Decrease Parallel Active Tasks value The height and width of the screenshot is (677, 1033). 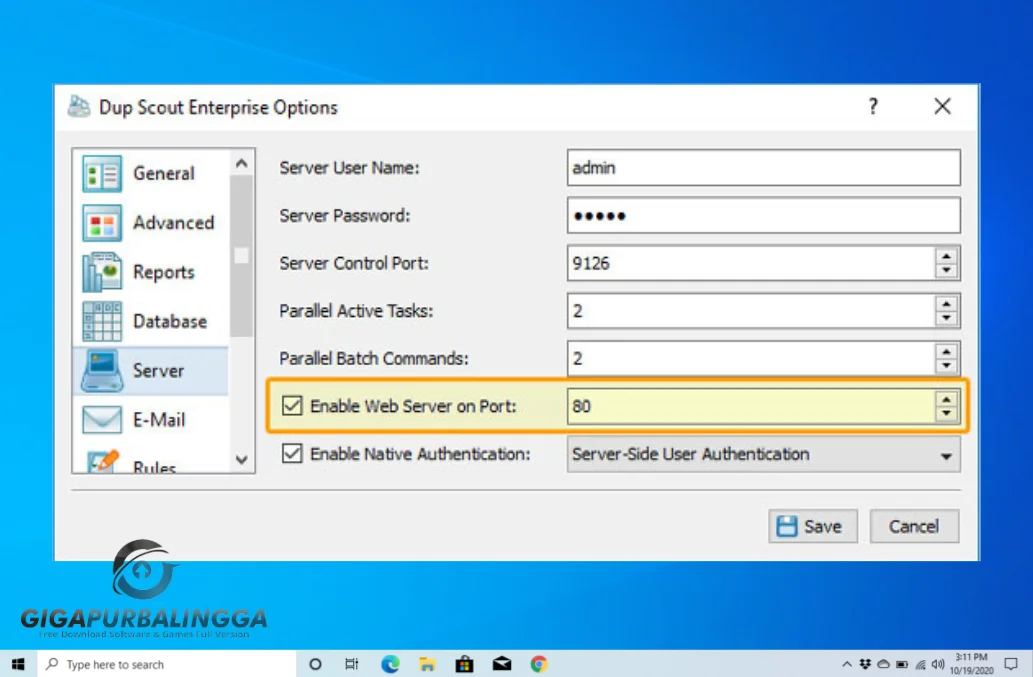point(946,318)
